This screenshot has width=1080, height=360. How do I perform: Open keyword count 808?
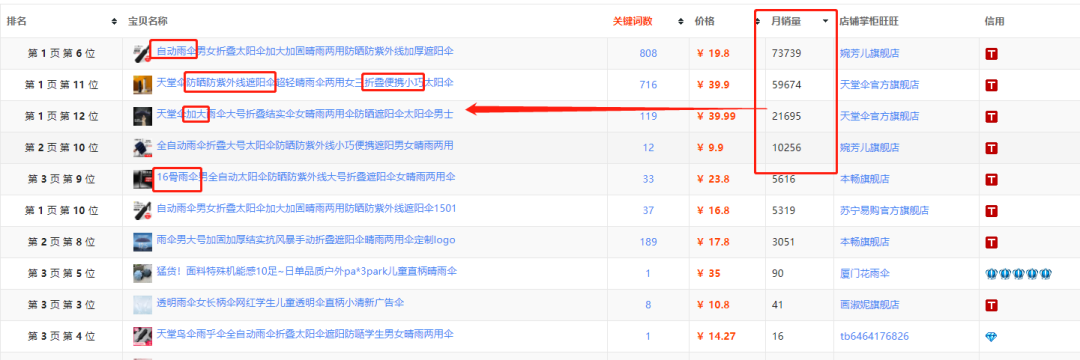click(648, 53)
